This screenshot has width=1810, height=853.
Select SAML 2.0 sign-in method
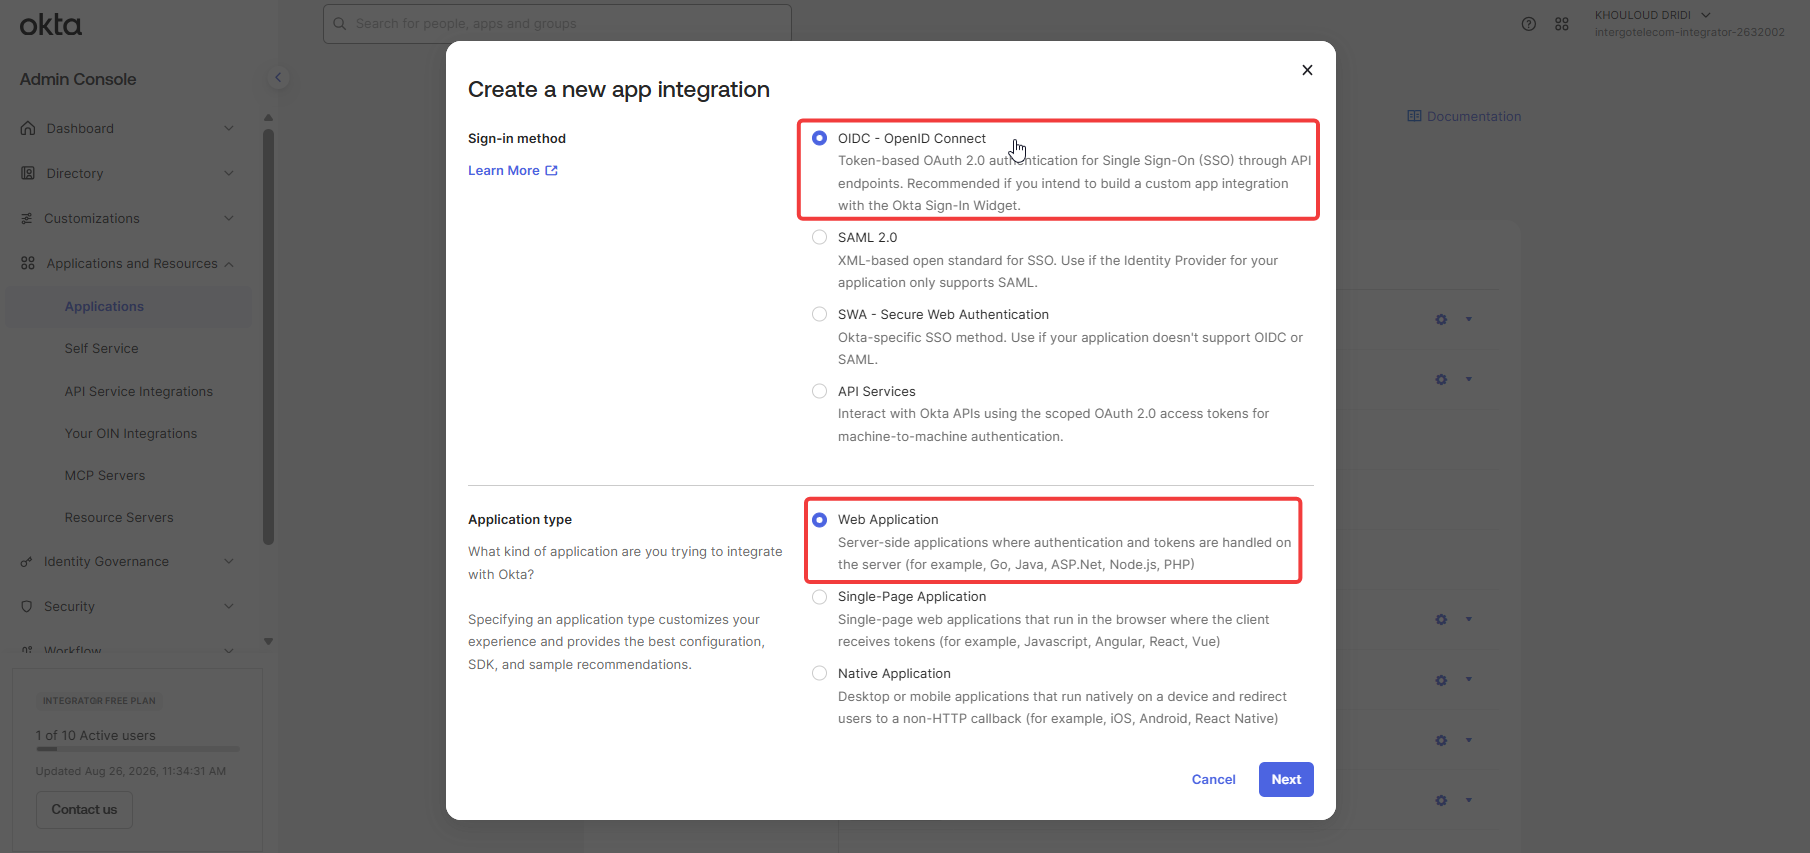(820, 237)
